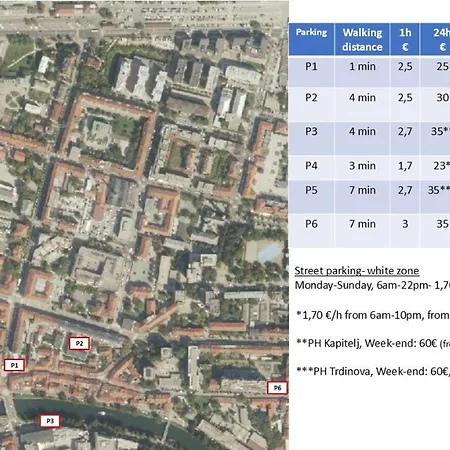Screen dimensions: 450x450
Task: Click the P2 cell in parking table
Action: tap(311, 98)
